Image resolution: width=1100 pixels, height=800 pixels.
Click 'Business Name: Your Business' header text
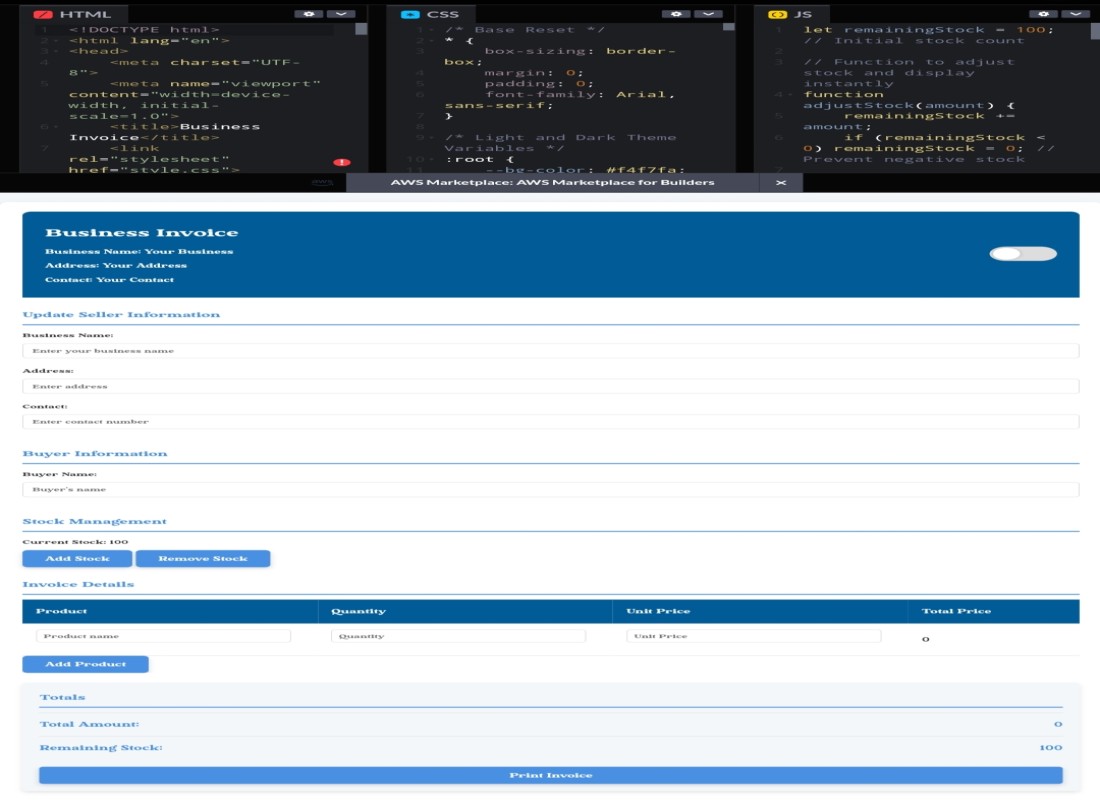(x=139, y=251)
